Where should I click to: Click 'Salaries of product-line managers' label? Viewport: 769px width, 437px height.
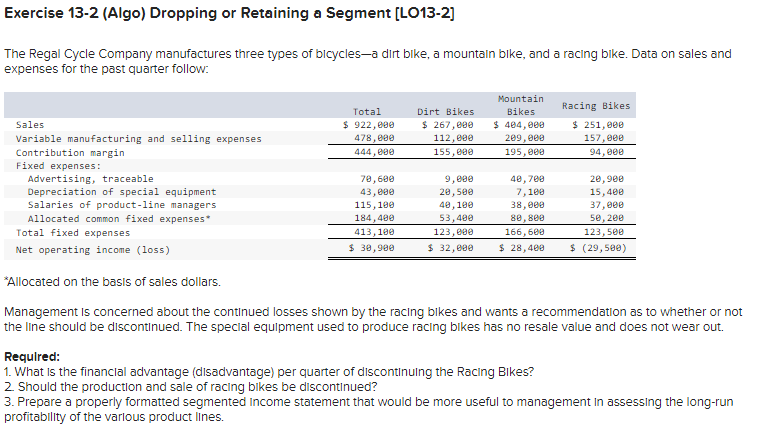point(122,205)
